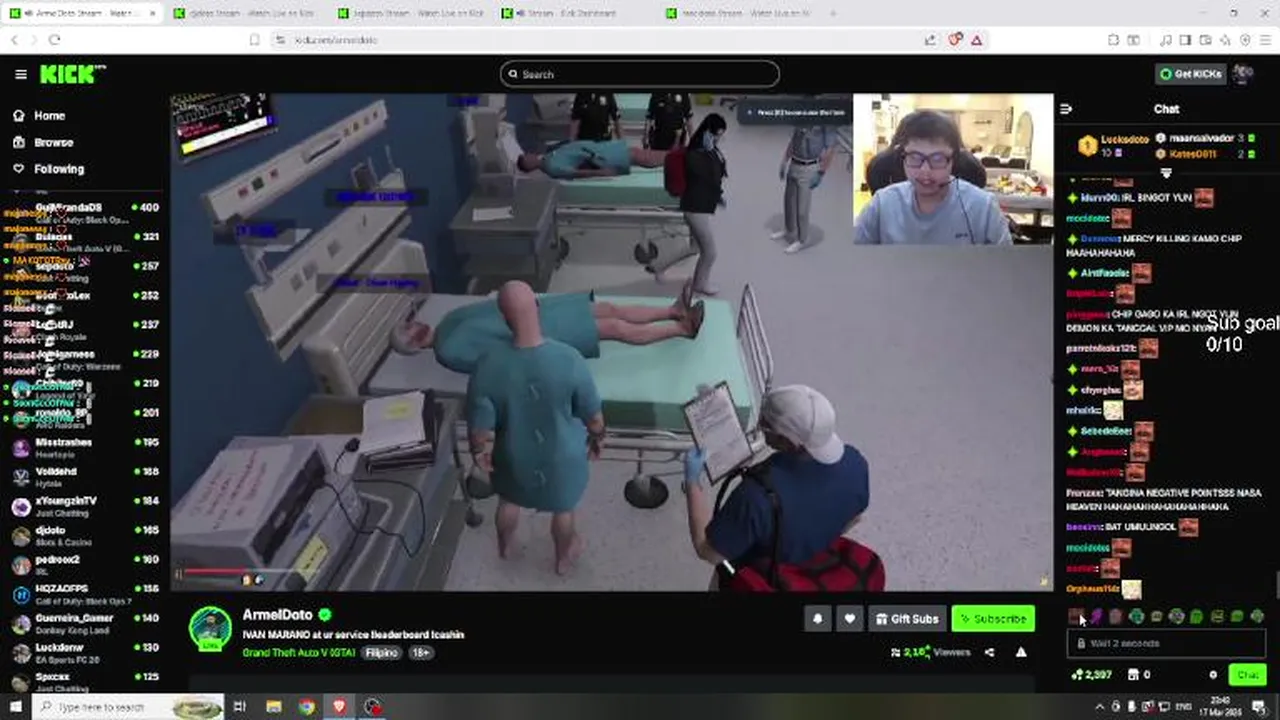Open the hamburger sidebar menu

click(x=20, y=74)
